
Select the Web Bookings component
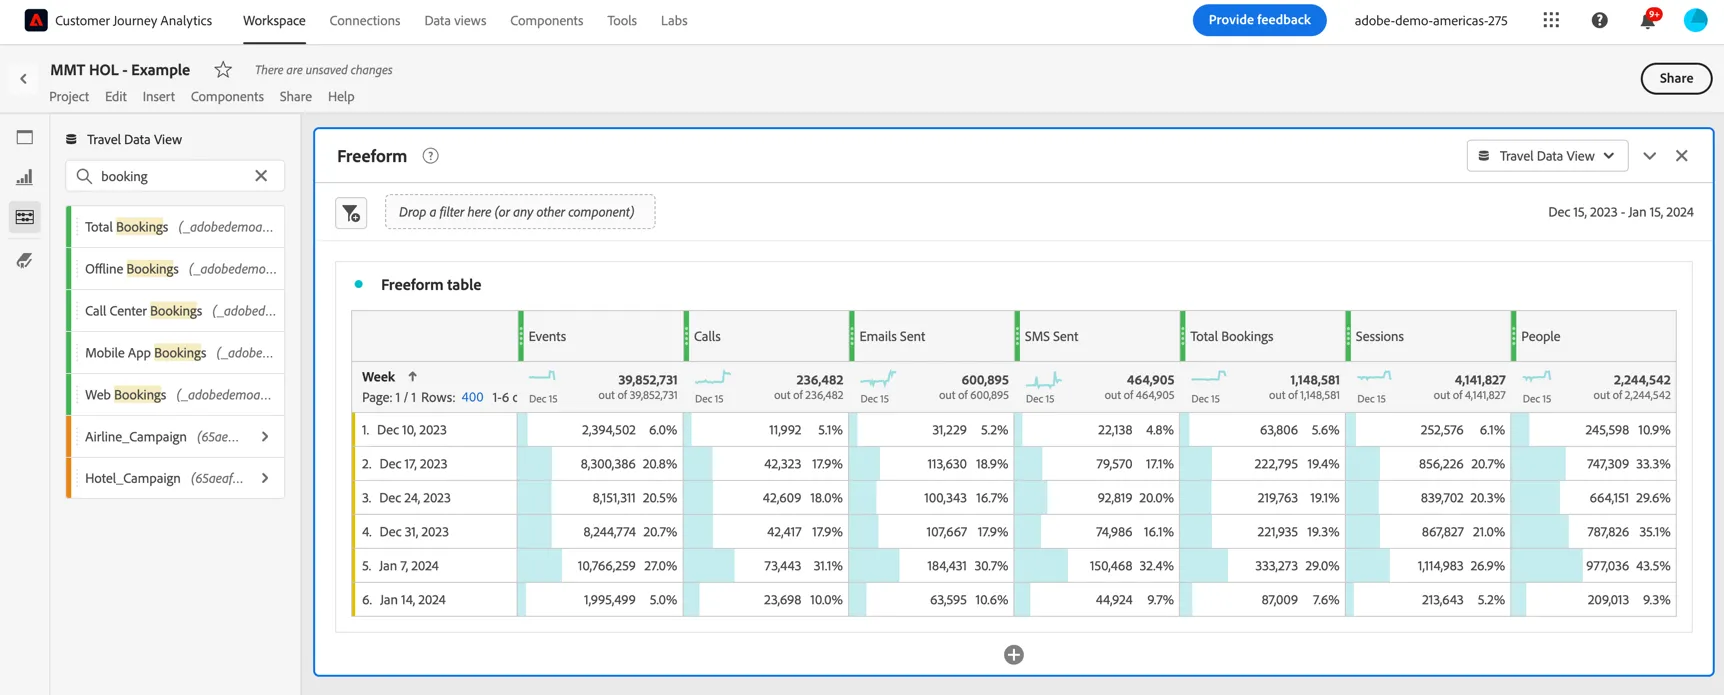point(176,395)
